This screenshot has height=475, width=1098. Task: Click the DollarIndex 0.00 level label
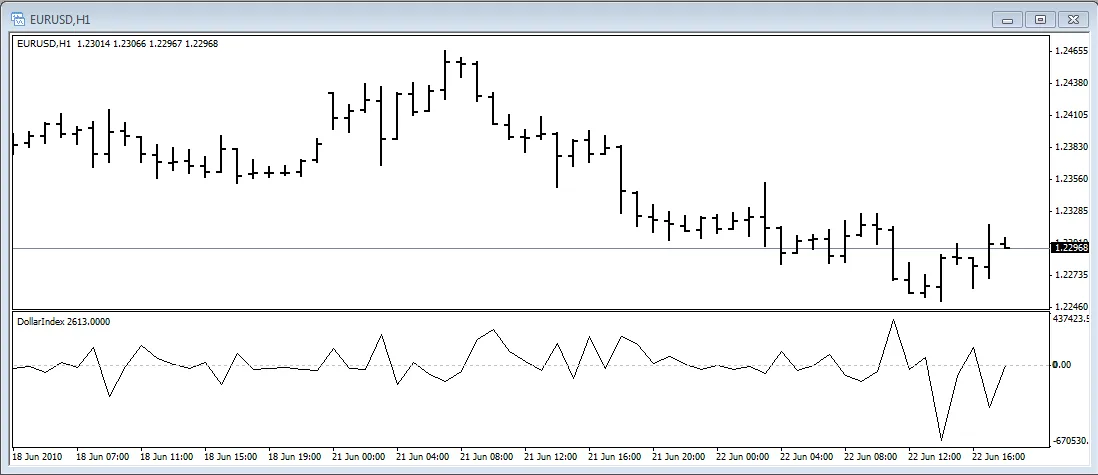pos(1061,365)
